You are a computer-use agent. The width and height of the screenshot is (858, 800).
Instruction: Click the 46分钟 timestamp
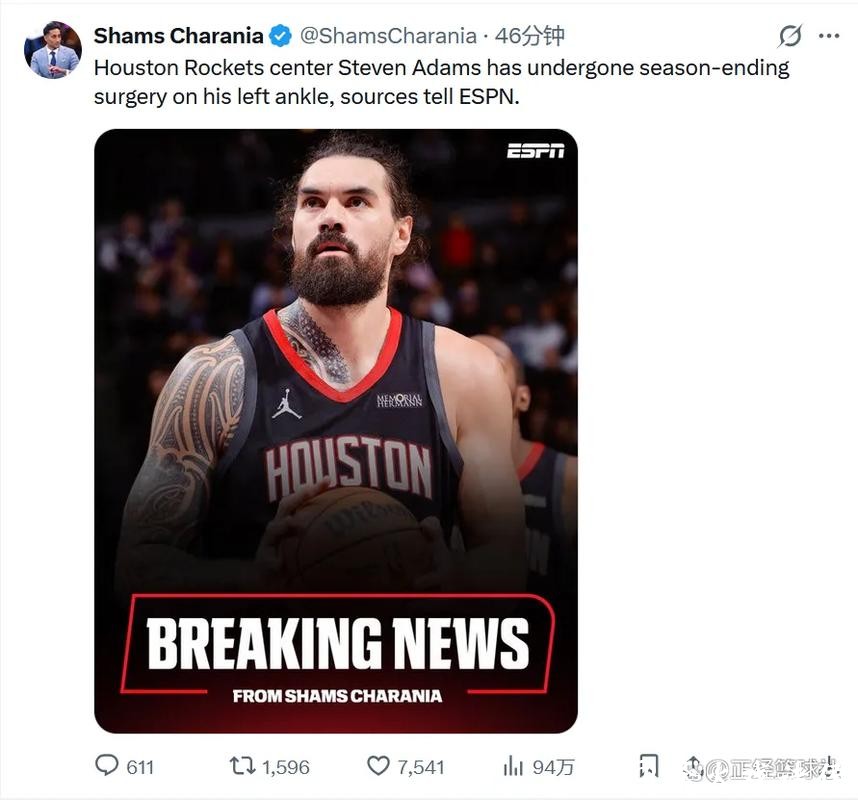[x=530, y=36]
